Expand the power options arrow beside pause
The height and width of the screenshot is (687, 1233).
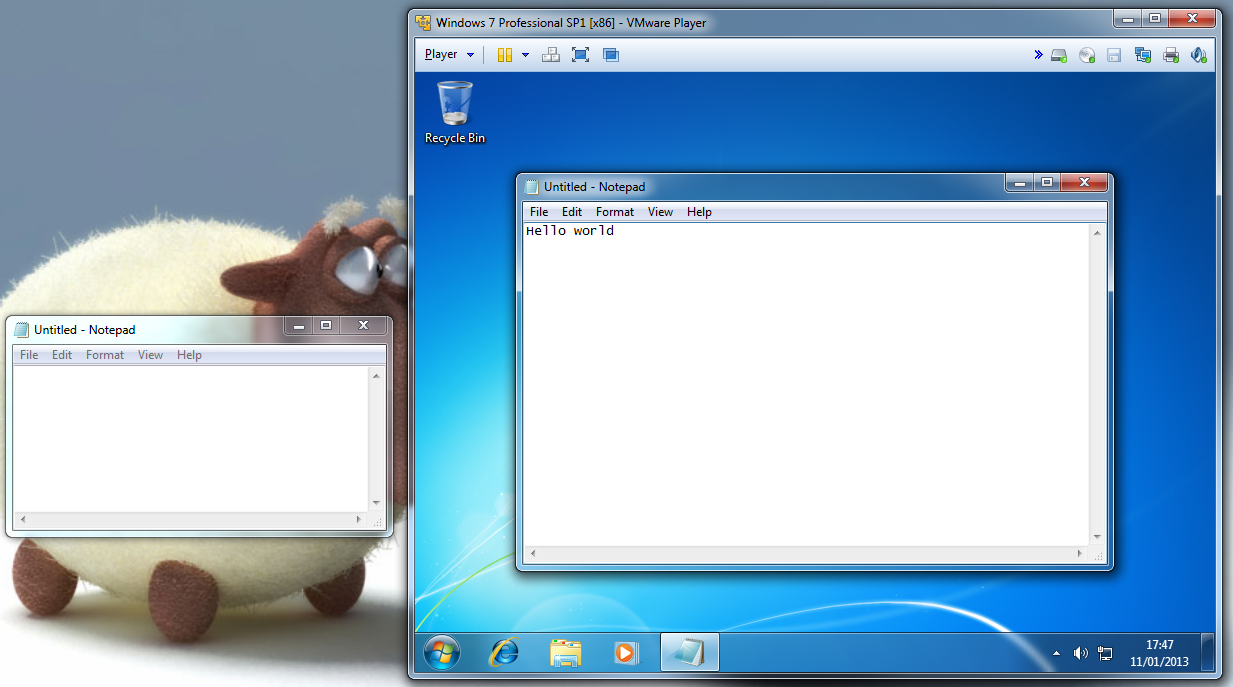point(525,55)
